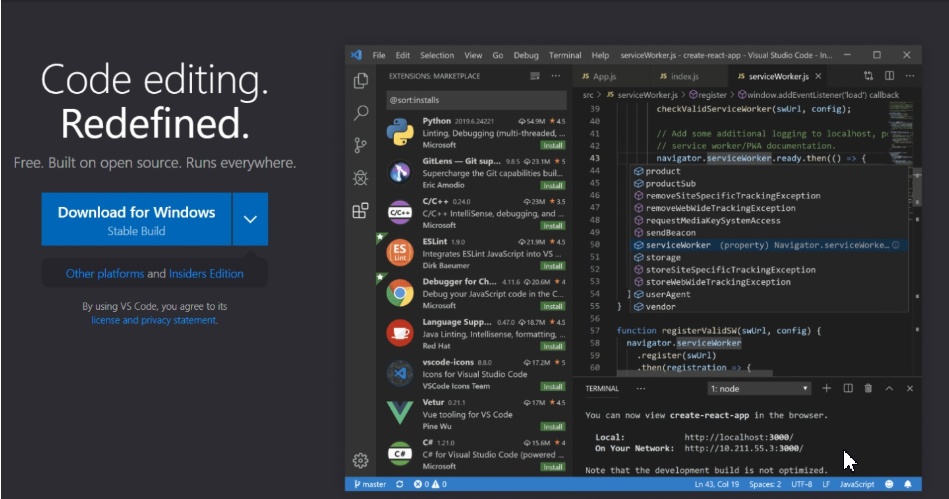The height and width of the screenshot is (499, 949).
Task: Split the terminal panel
Action: click(848, 388)
